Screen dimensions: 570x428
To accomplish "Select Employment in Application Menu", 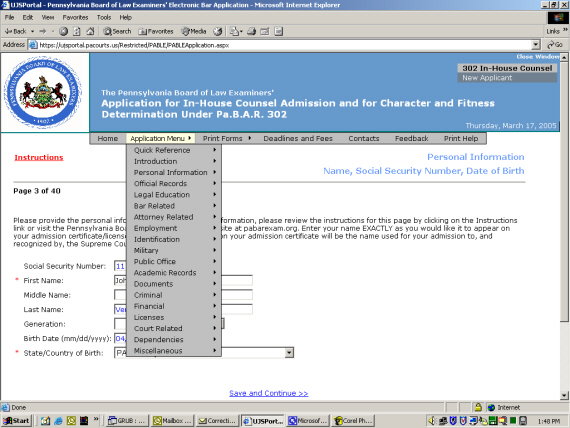I will pyautogui.click(x=174, y=228).
